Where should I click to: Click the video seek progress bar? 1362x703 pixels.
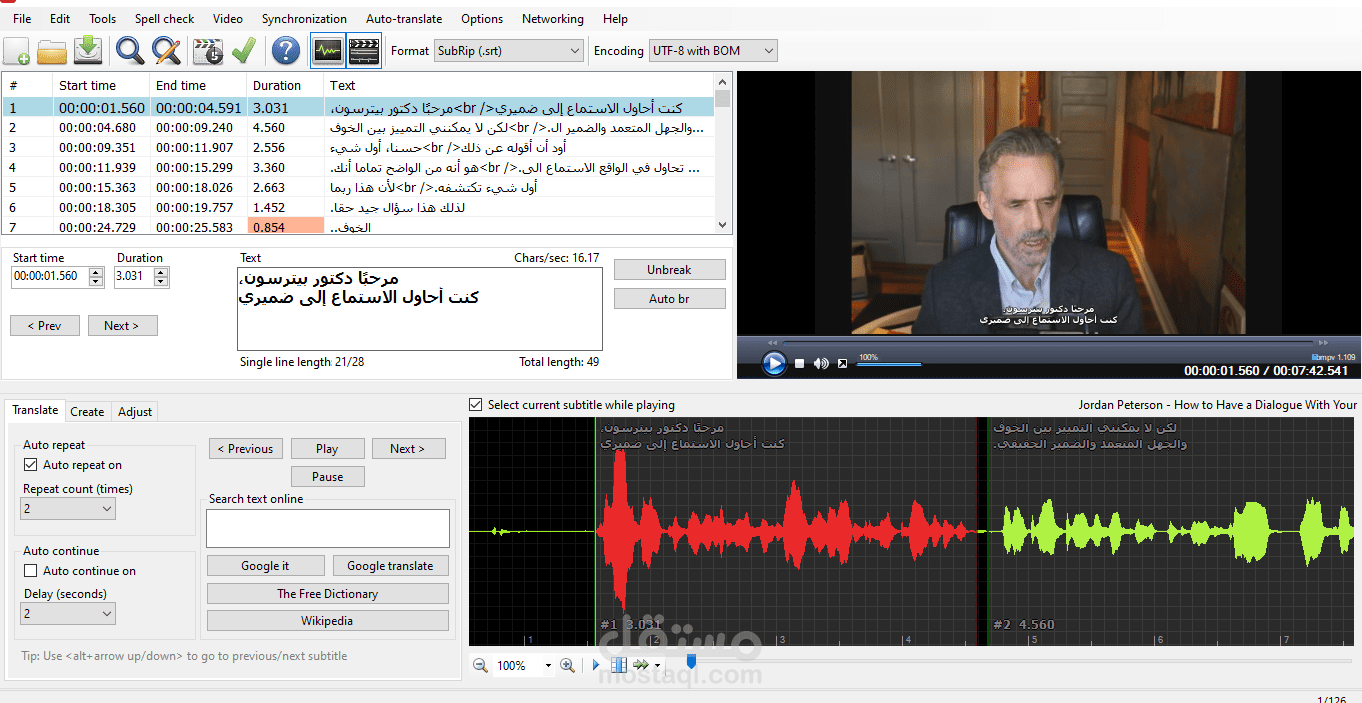coord(1047,343)
